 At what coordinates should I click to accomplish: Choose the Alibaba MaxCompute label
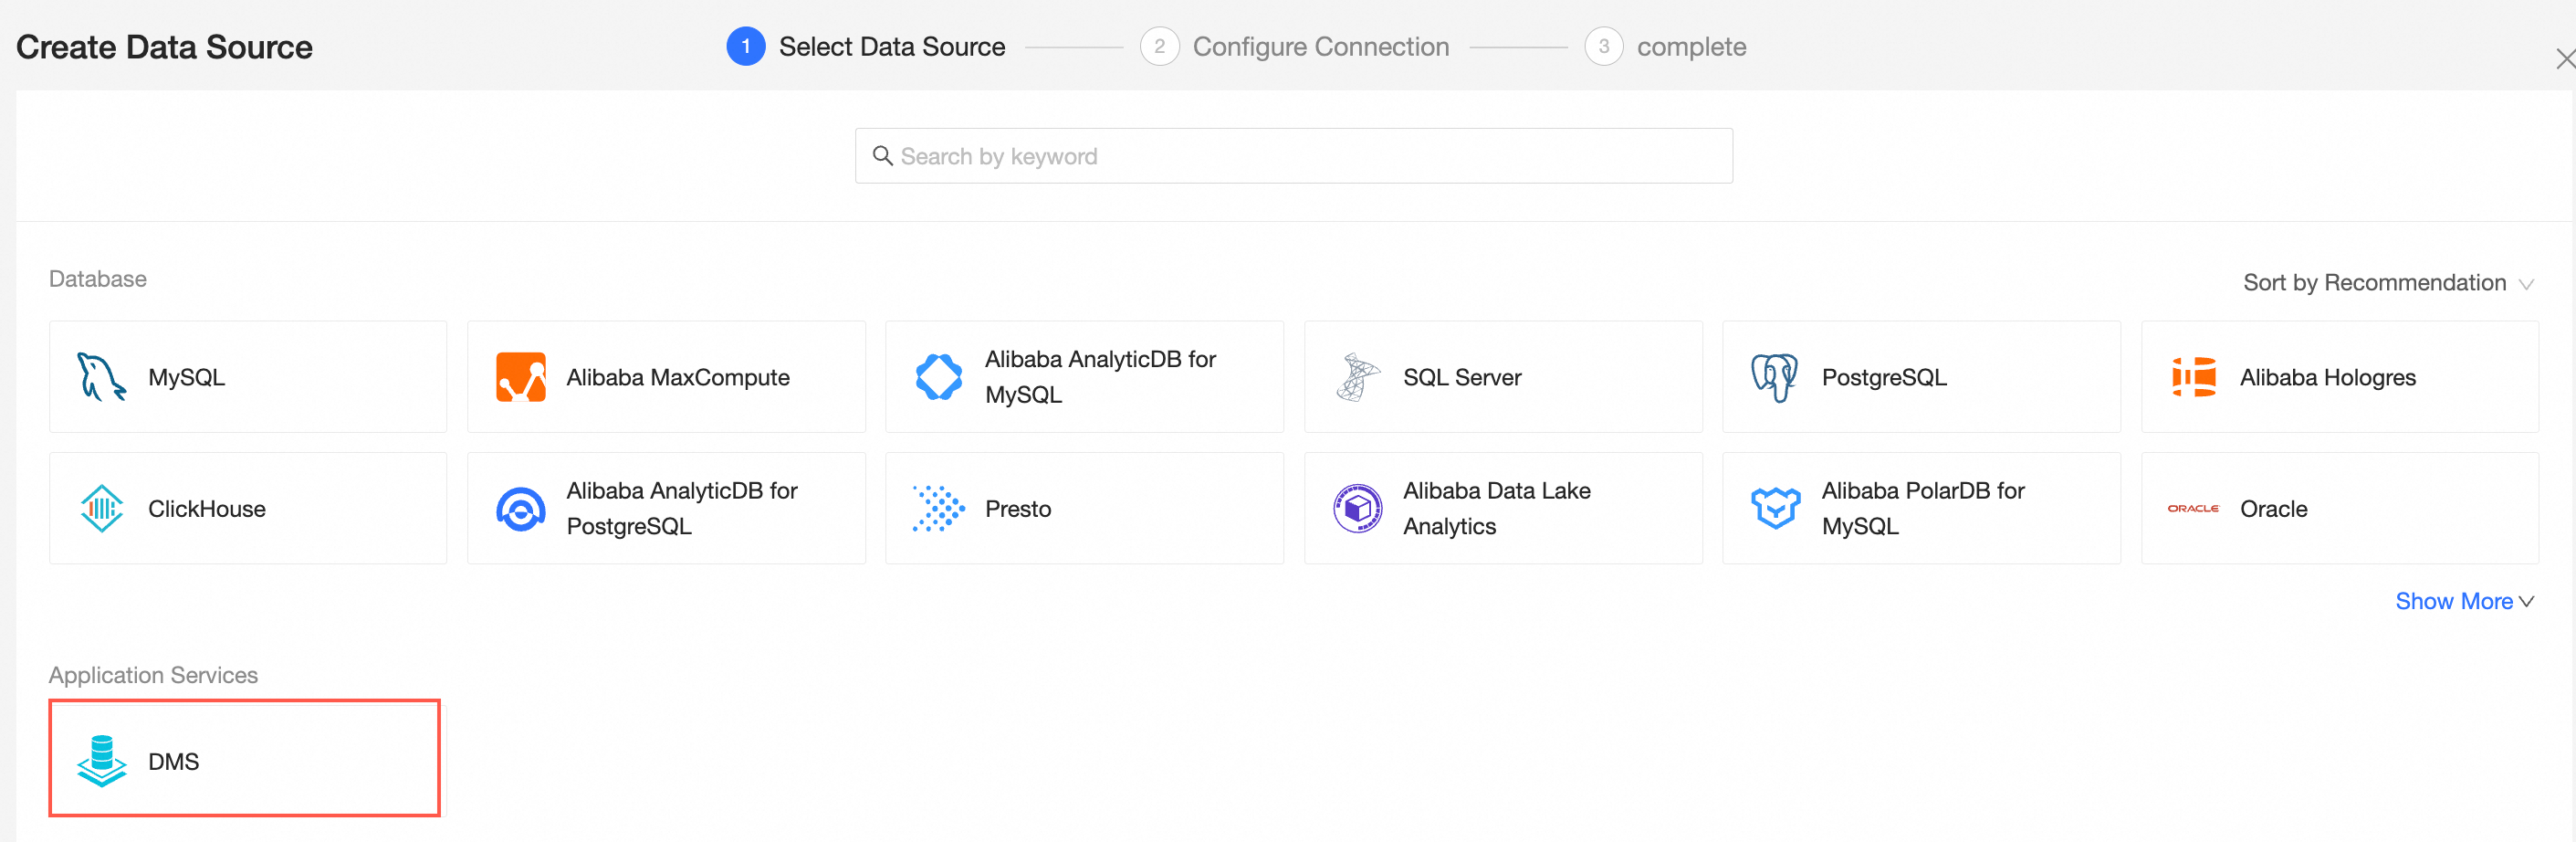tap(678, 377)
